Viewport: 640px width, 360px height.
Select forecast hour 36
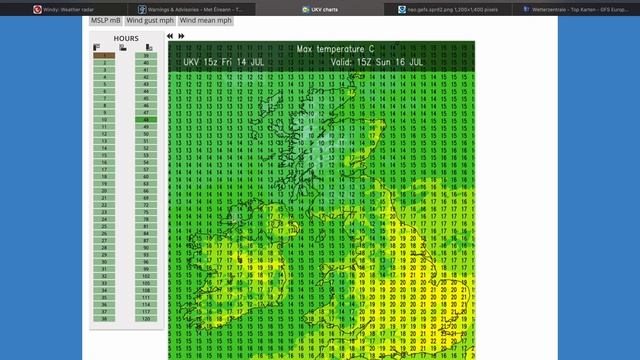(x=104, y=304)
